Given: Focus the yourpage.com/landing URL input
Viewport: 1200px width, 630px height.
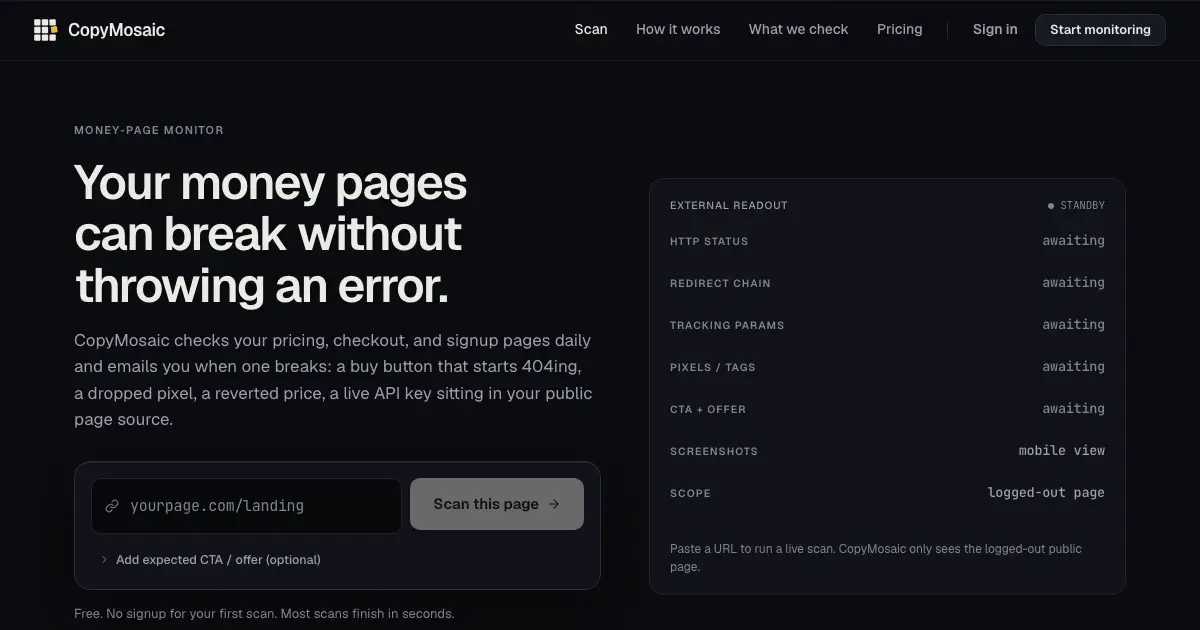Looking at the screenshot, I should tap(247, 506).
